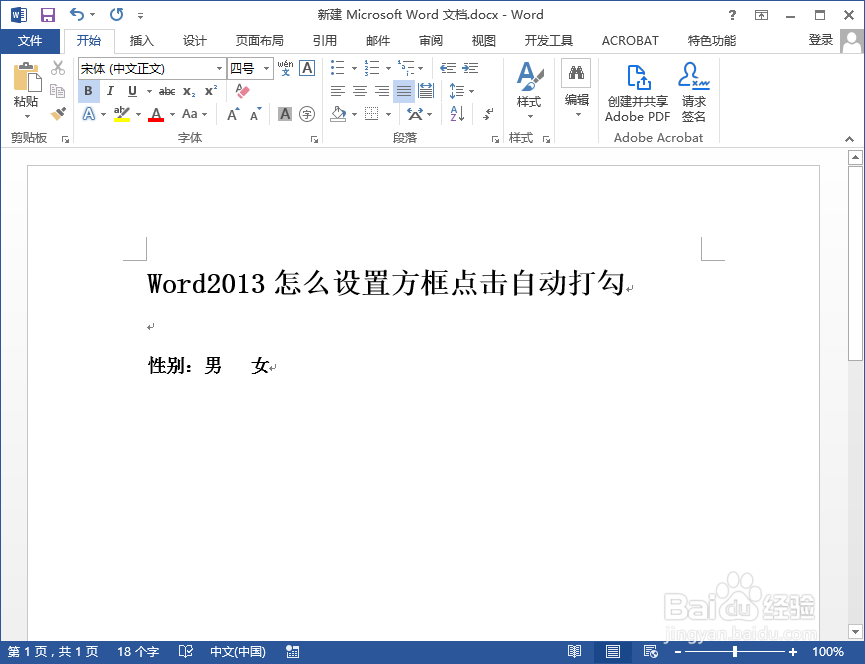Switch to the Developer tab
Viewport: 865px width, 664px height.
click(x=548, y=41)
